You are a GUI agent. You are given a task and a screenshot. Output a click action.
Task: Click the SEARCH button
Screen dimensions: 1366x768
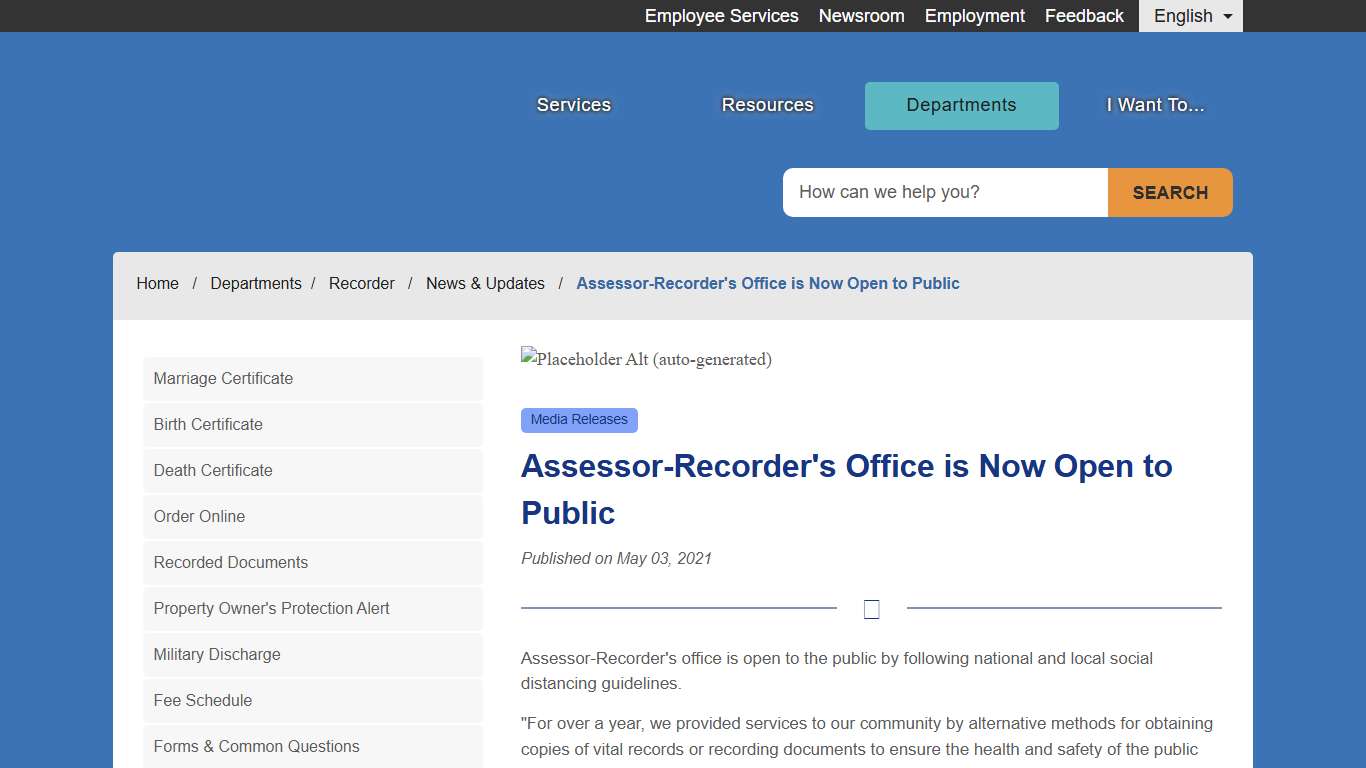(x=1169, y=192)
